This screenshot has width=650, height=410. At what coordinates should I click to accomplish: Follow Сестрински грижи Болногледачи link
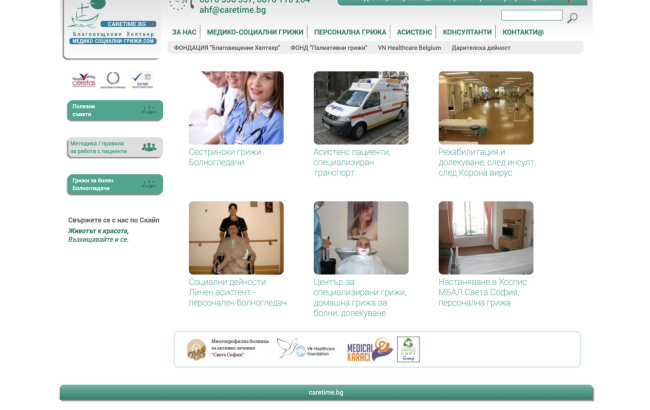[225, 157]
